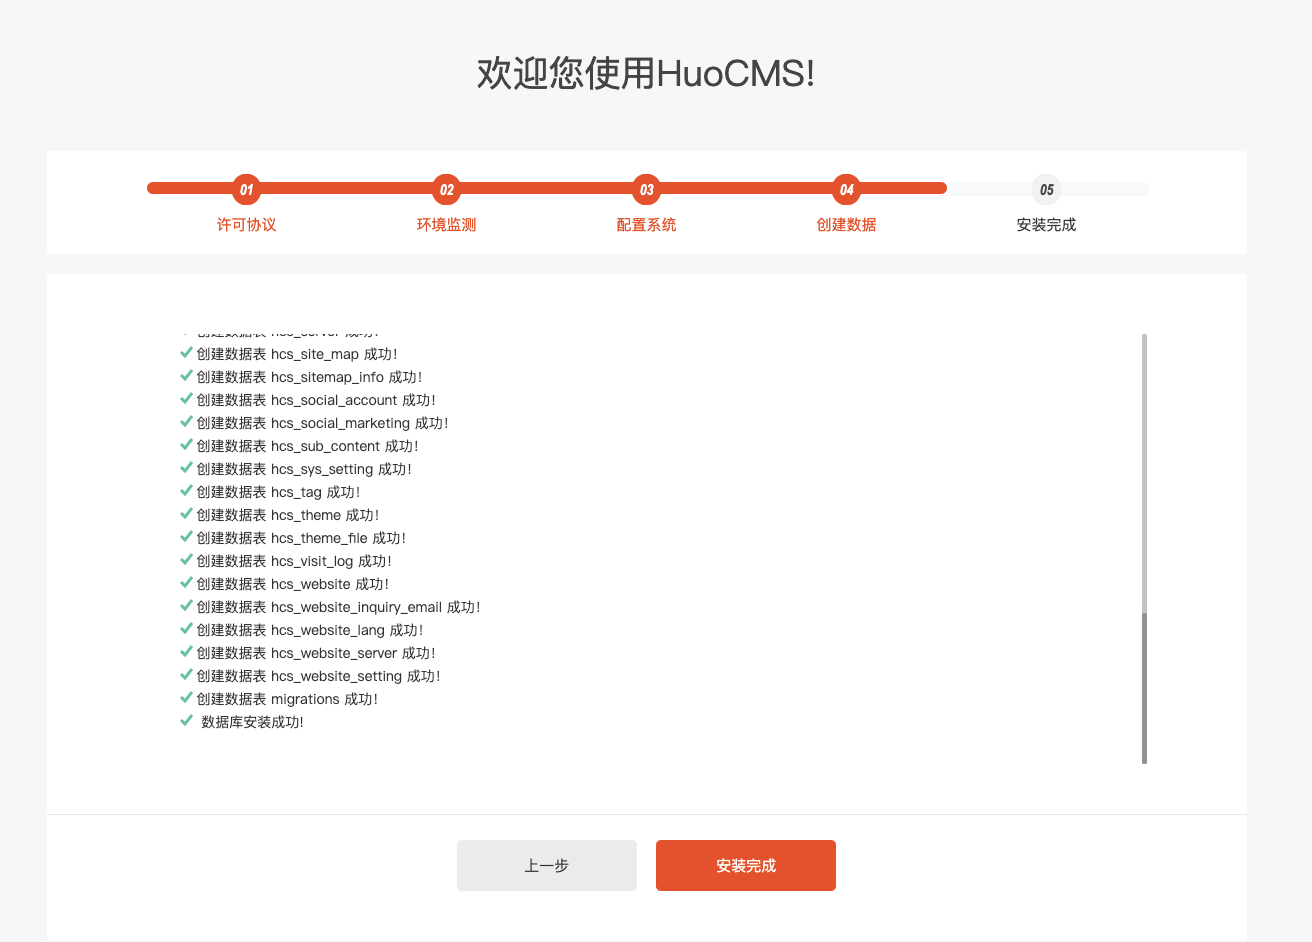This screenshot has width=1312, height=942.
Task: Click checkmark beside hcs_website_lang row
Action: pos(186,629)
